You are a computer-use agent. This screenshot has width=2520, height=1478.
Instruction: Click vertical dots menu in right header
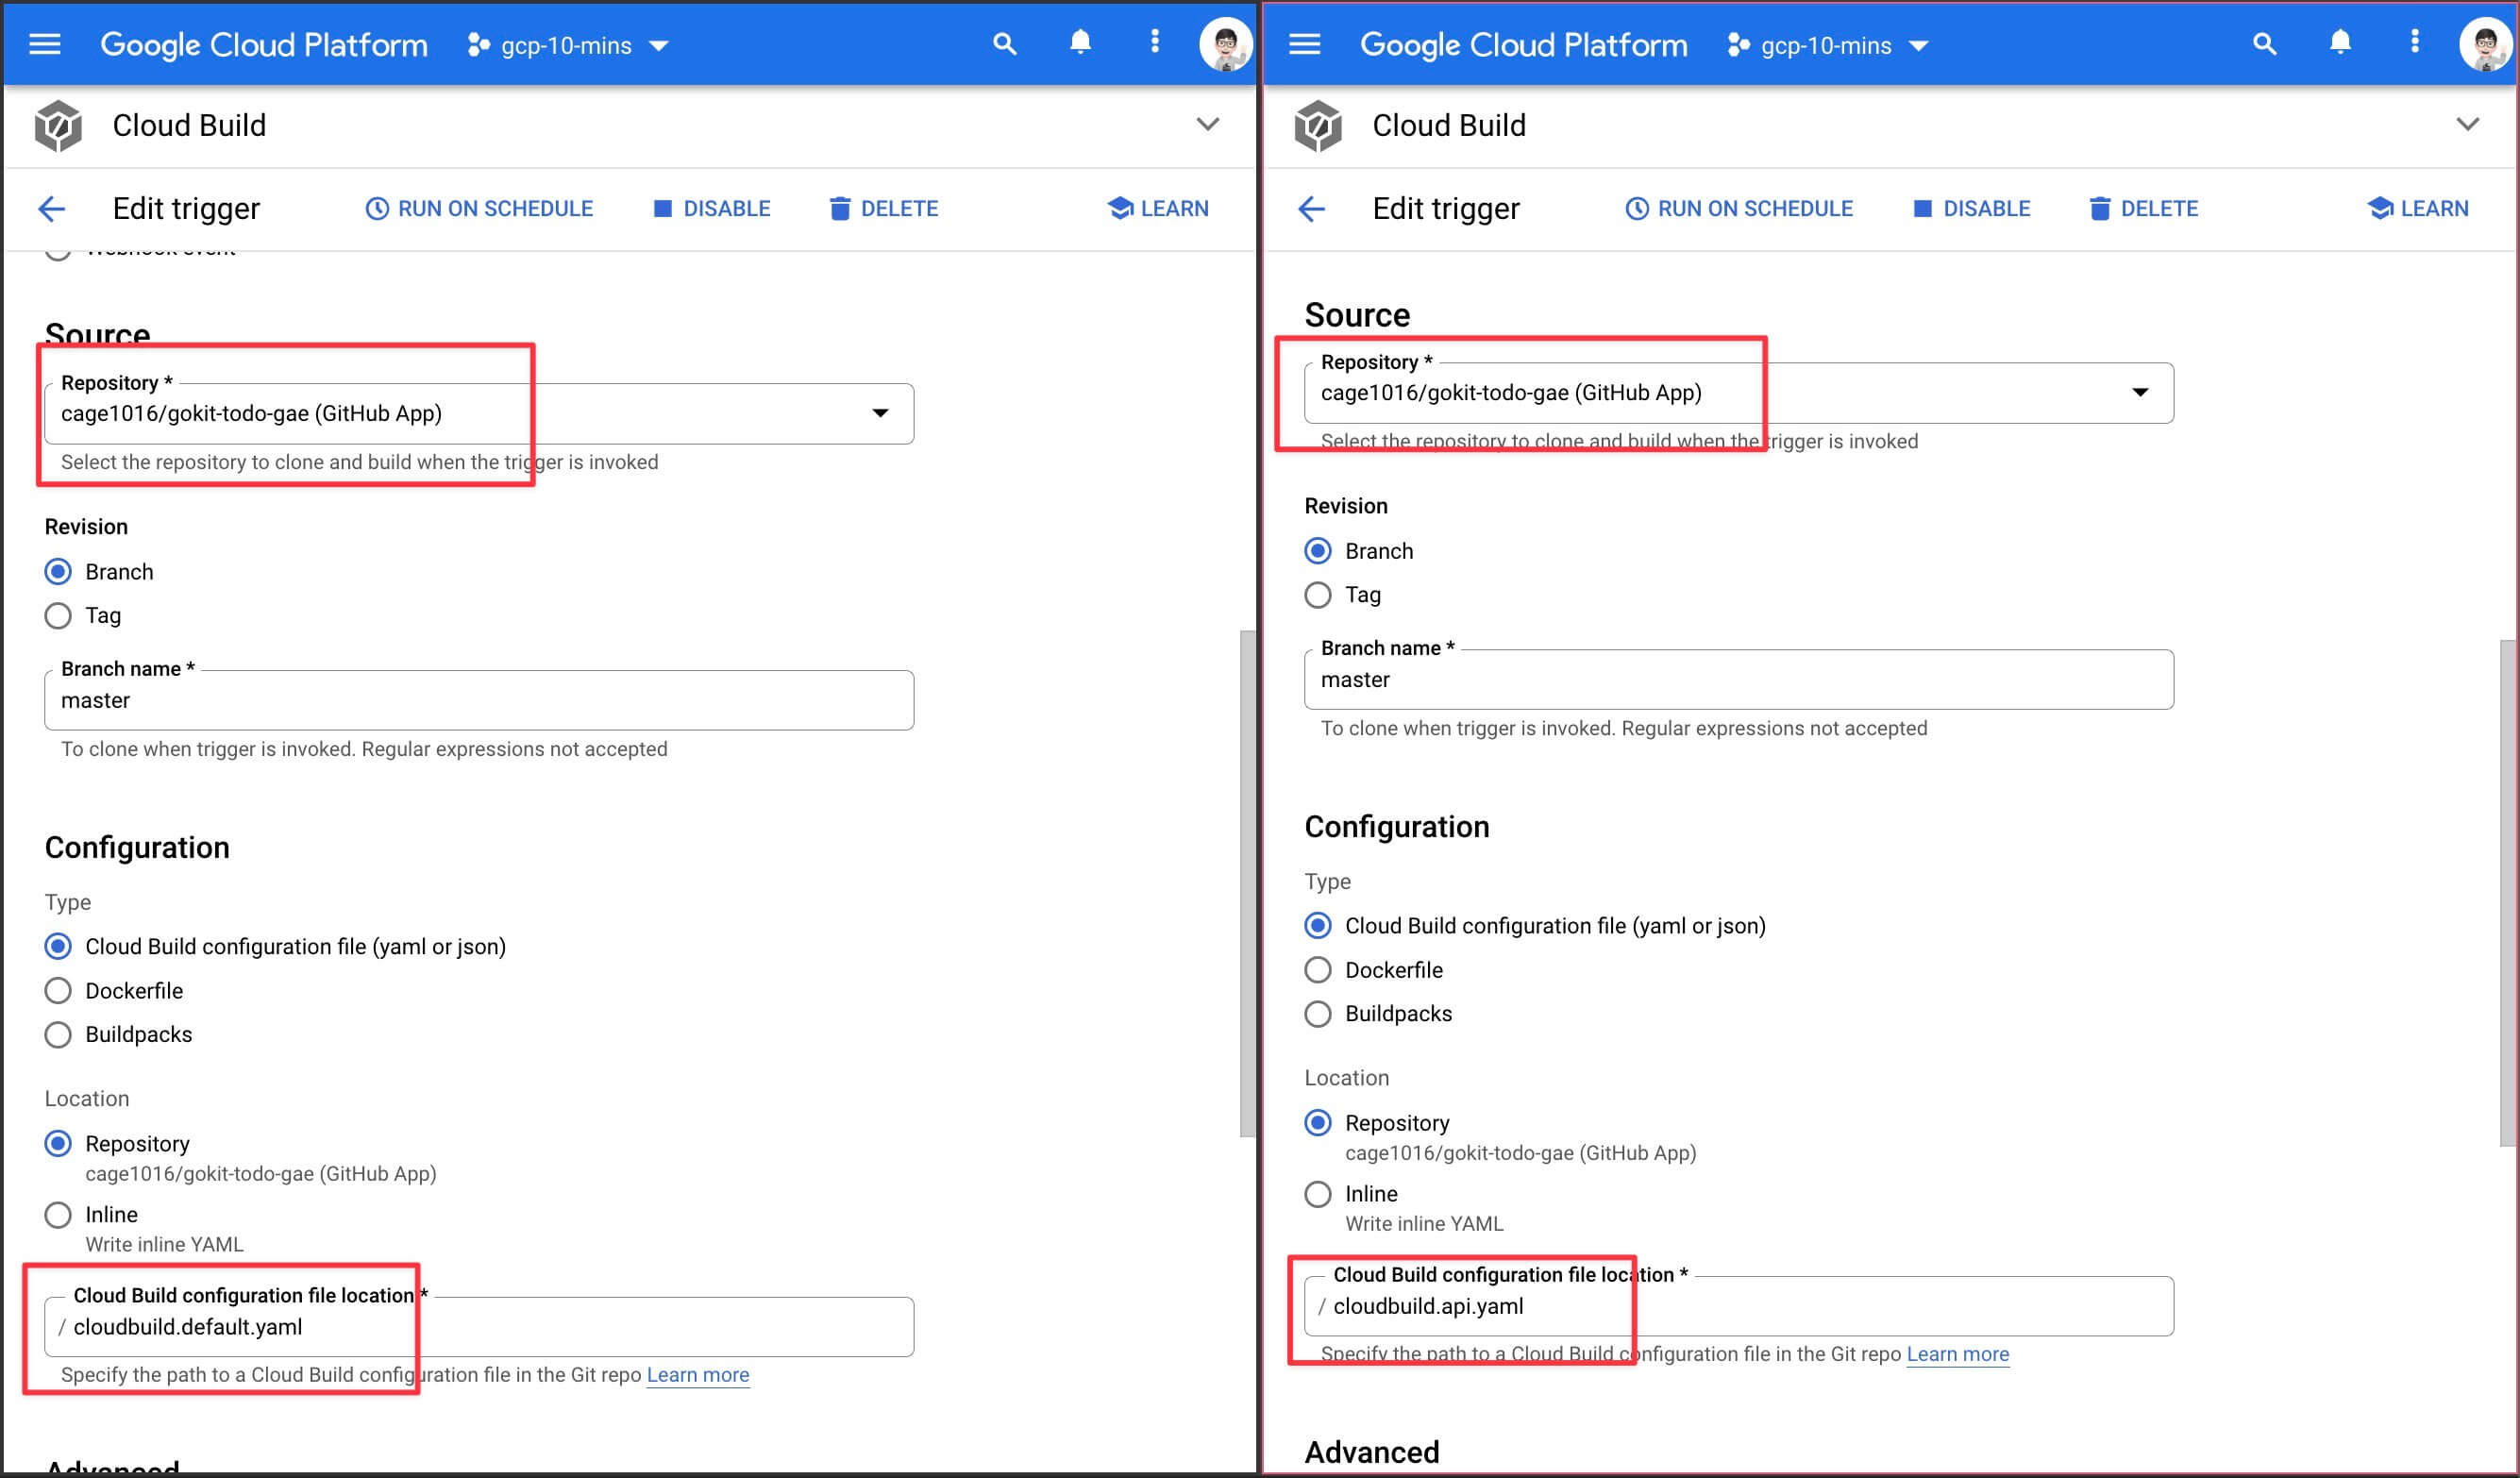[2415, 42]
